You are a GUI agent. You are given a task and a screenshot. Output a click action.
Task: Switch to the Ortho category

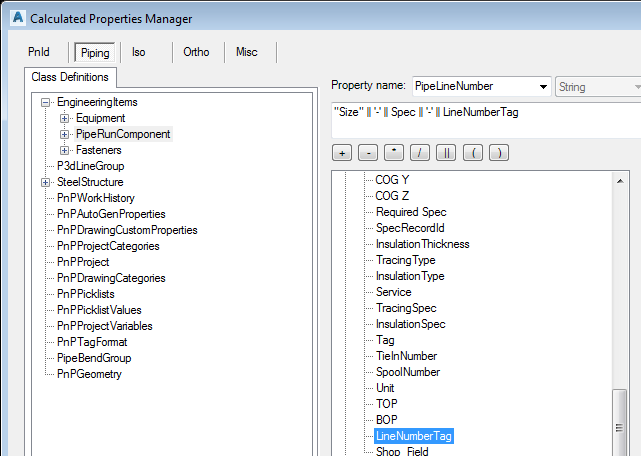[196, 53]
